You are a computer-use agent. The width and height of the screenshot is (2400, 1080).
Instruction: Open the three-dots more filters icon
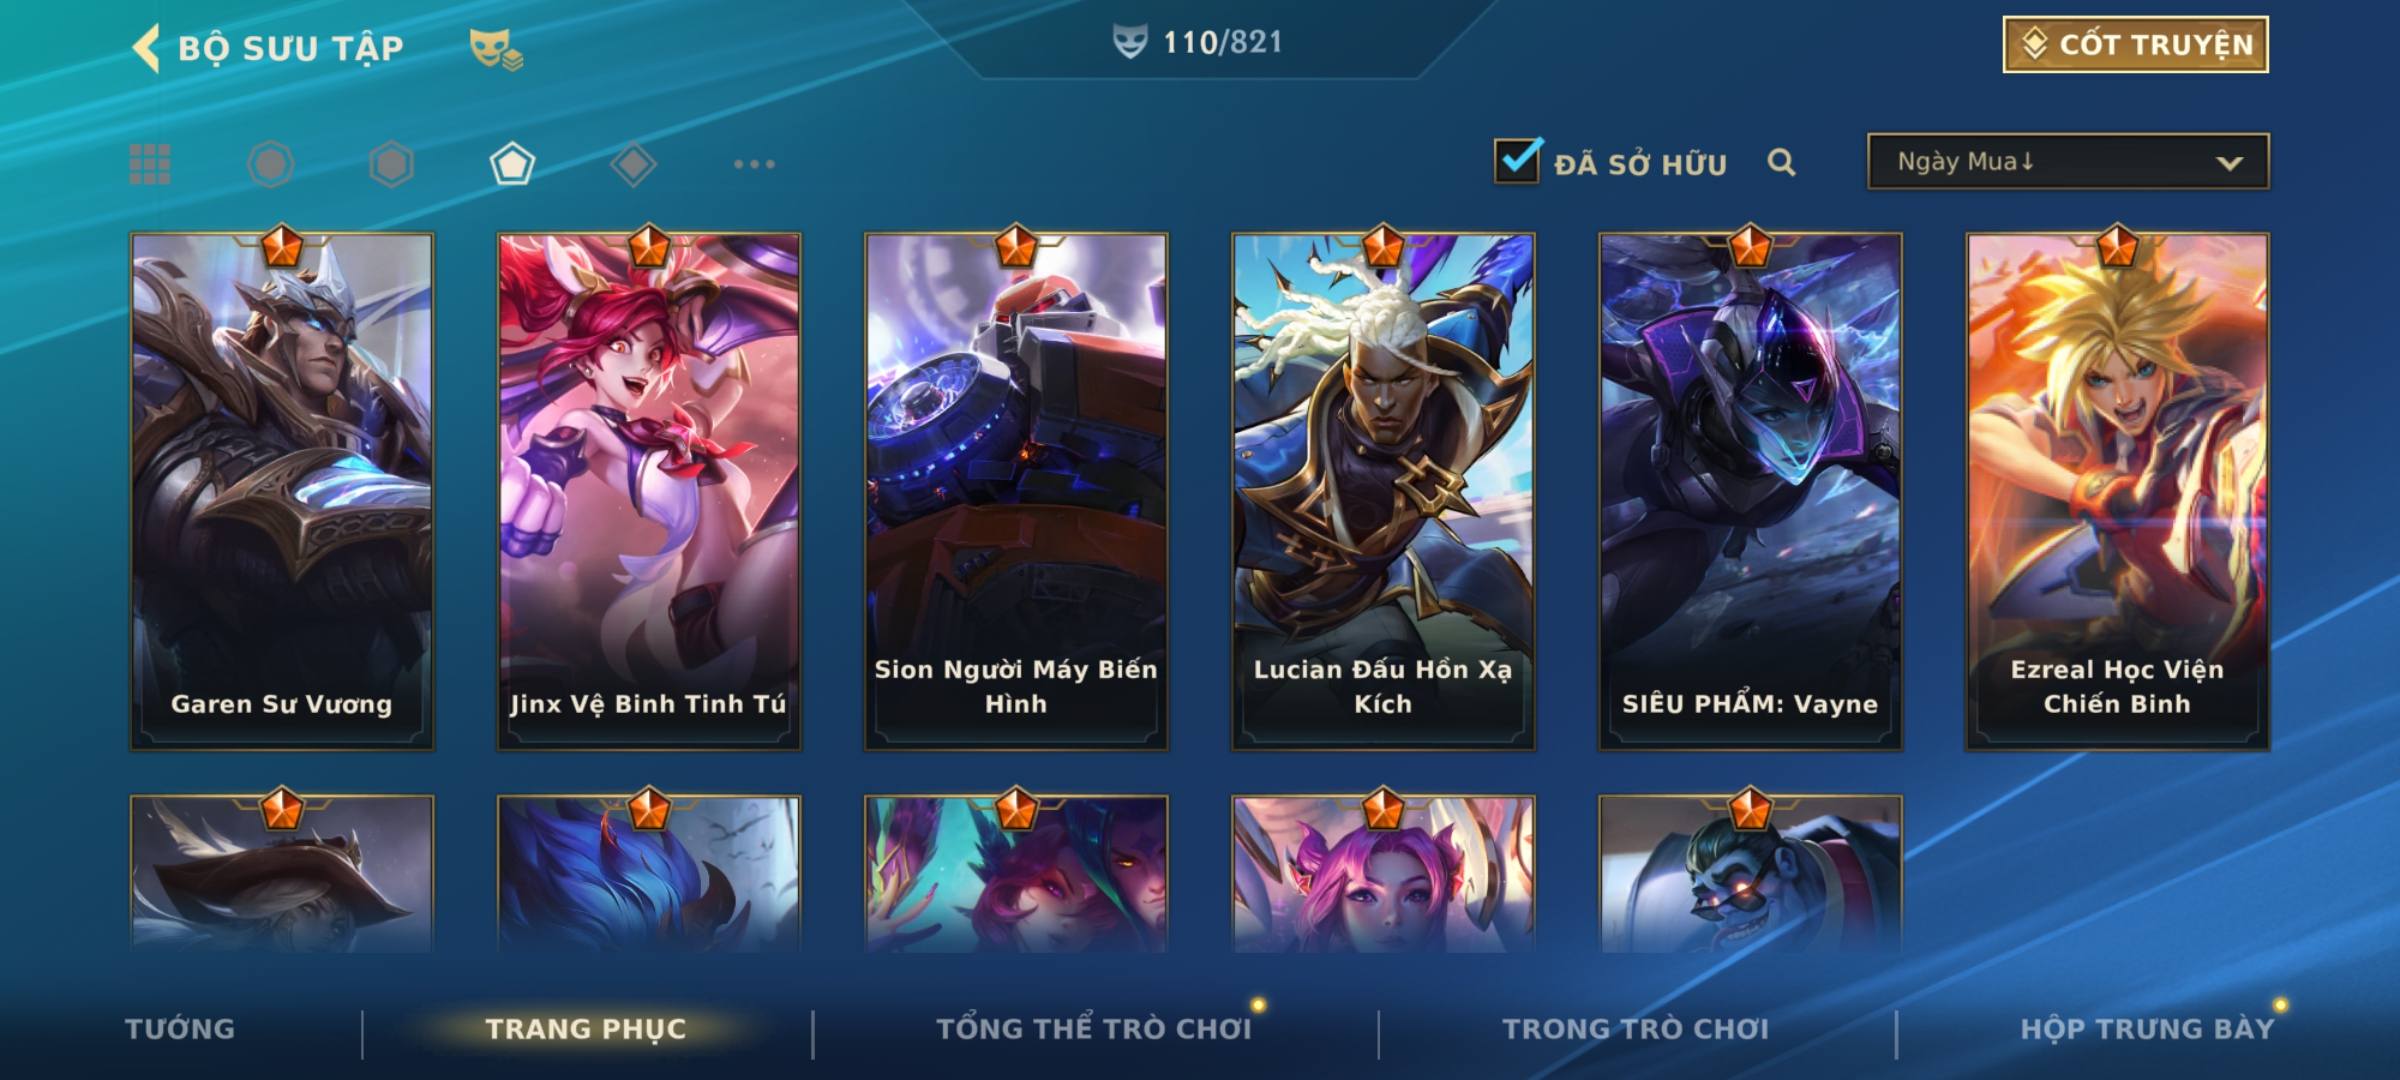click(754, 164)
